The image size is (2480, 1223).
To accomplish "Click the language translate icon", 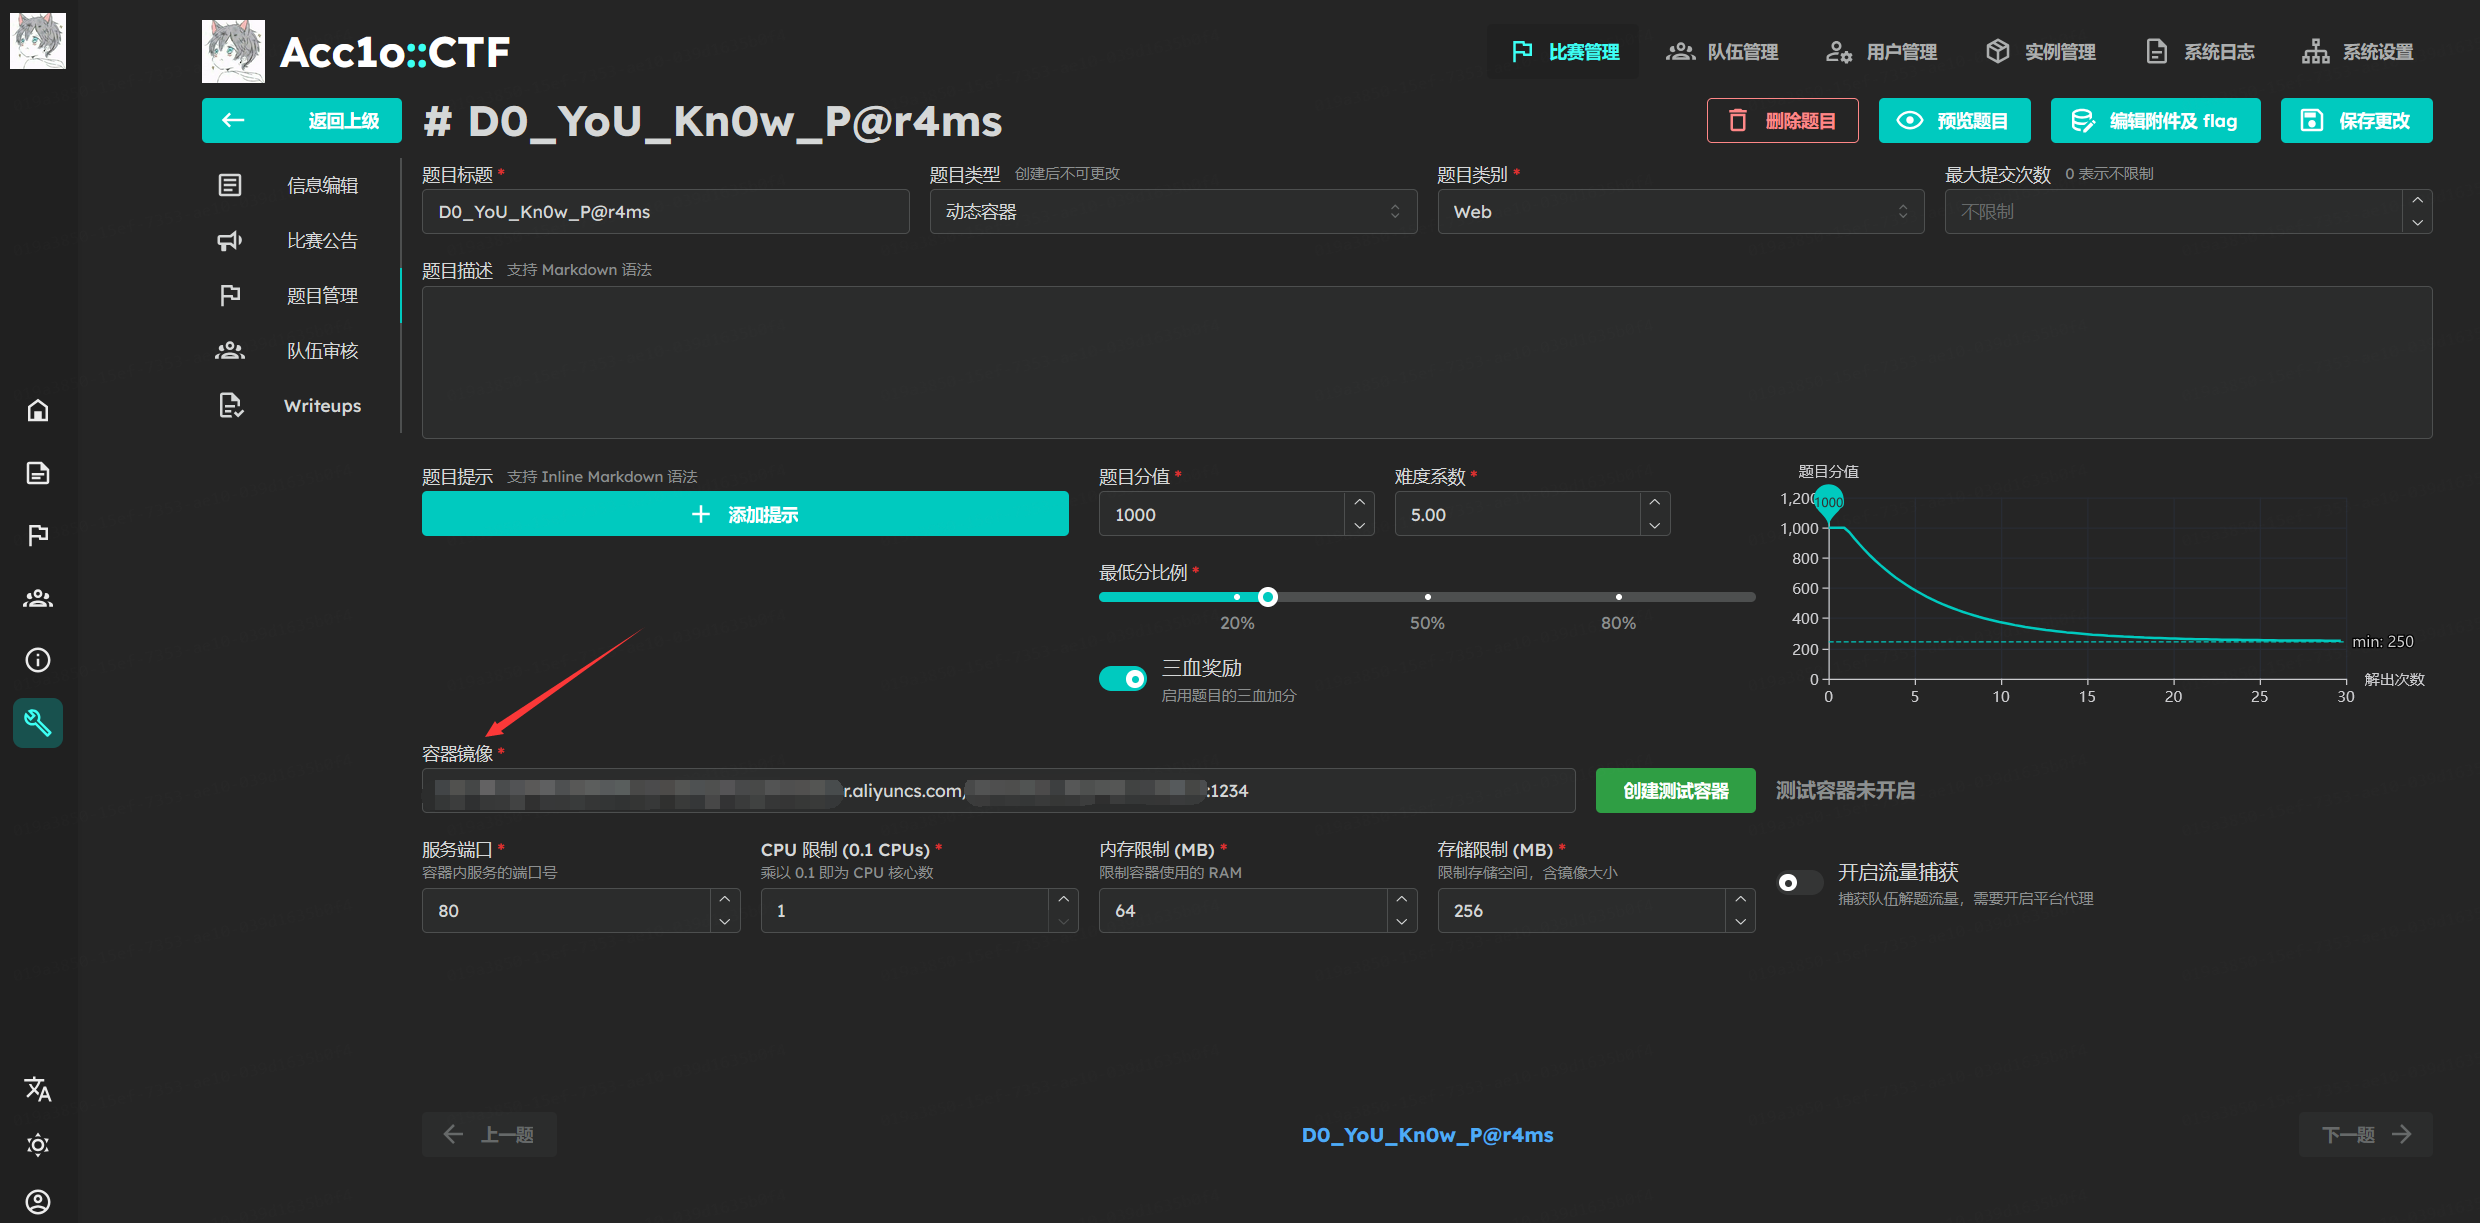I will point(38,1089).
